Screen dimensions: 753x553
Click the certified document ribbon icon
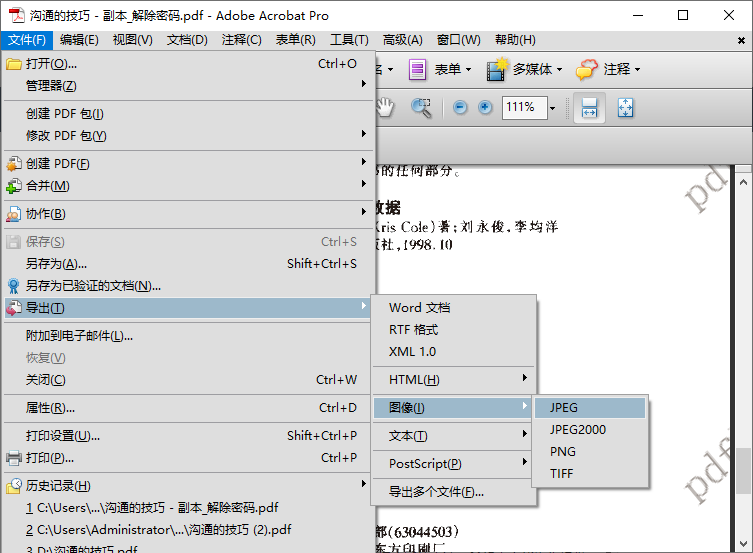click(14, 286)
